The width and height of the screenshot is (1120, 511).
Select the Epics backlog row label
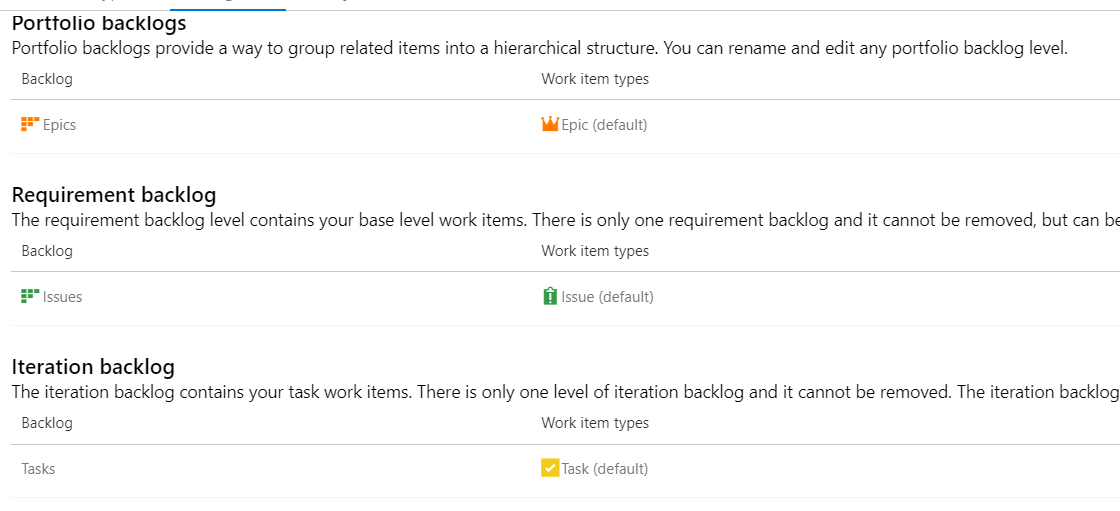(x=59, y=125)
